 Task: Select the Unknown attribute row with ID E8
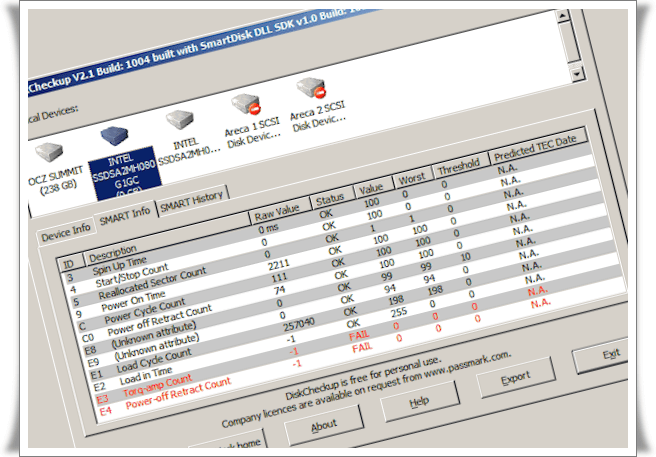[349, 286]
